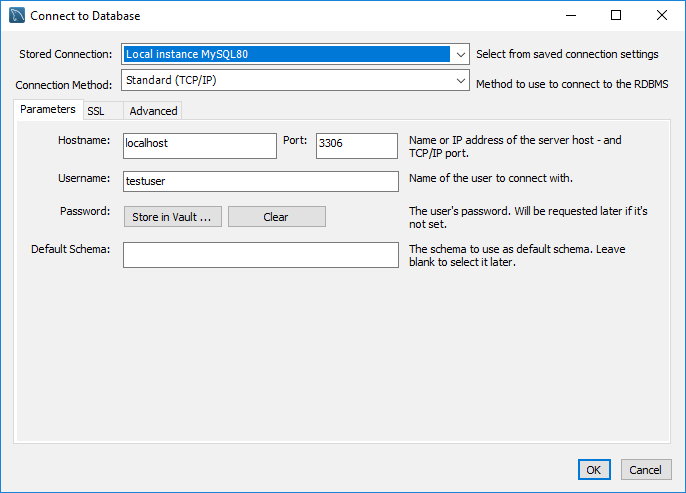Clear the stored password
The height and width of the screenshot is (493, 686).
click(x=276, y=217)
